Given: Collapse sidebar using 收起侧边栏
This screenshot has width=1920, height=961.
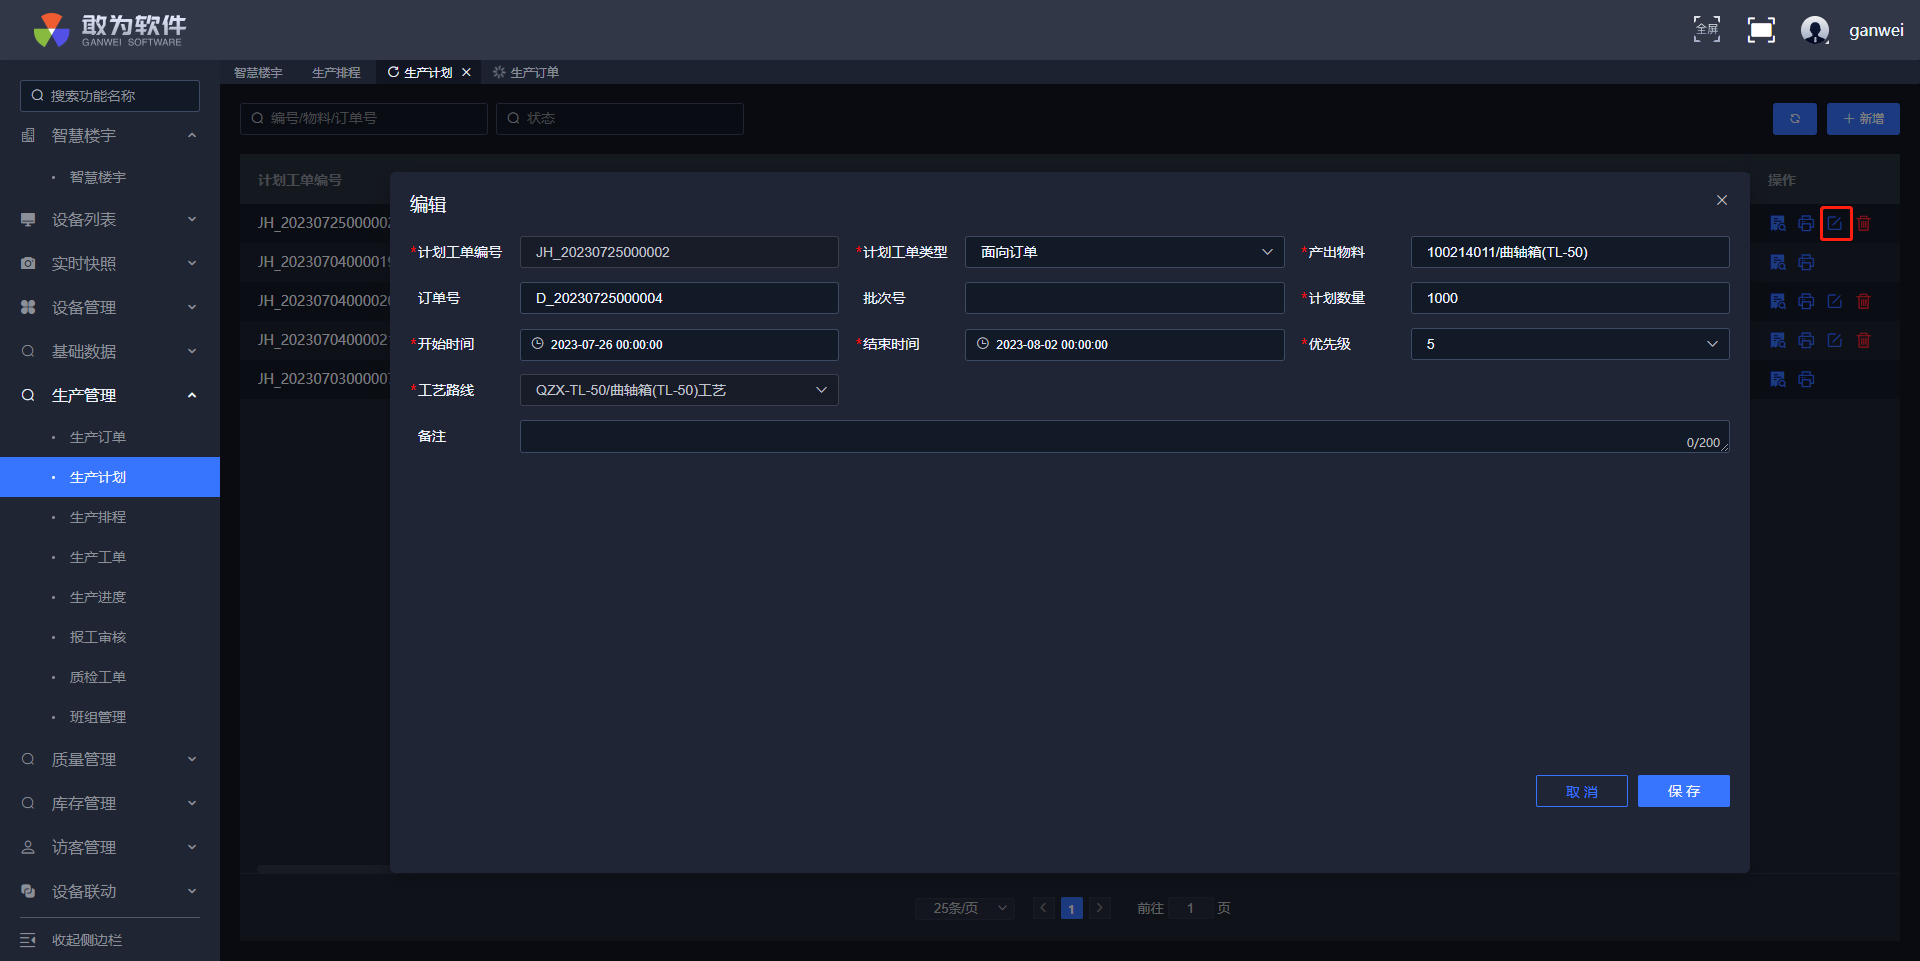Looking at the screenshot, I should coord(86,940).
